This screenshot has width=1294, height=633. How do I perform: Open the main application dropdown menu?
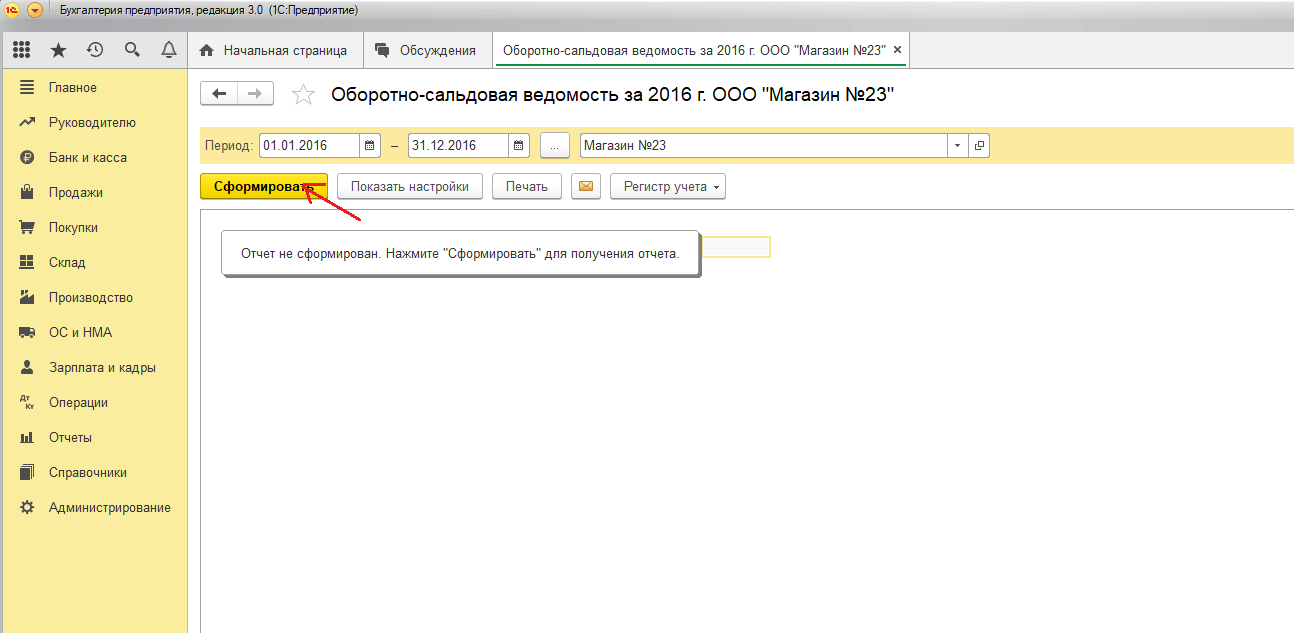pos(35,10)
